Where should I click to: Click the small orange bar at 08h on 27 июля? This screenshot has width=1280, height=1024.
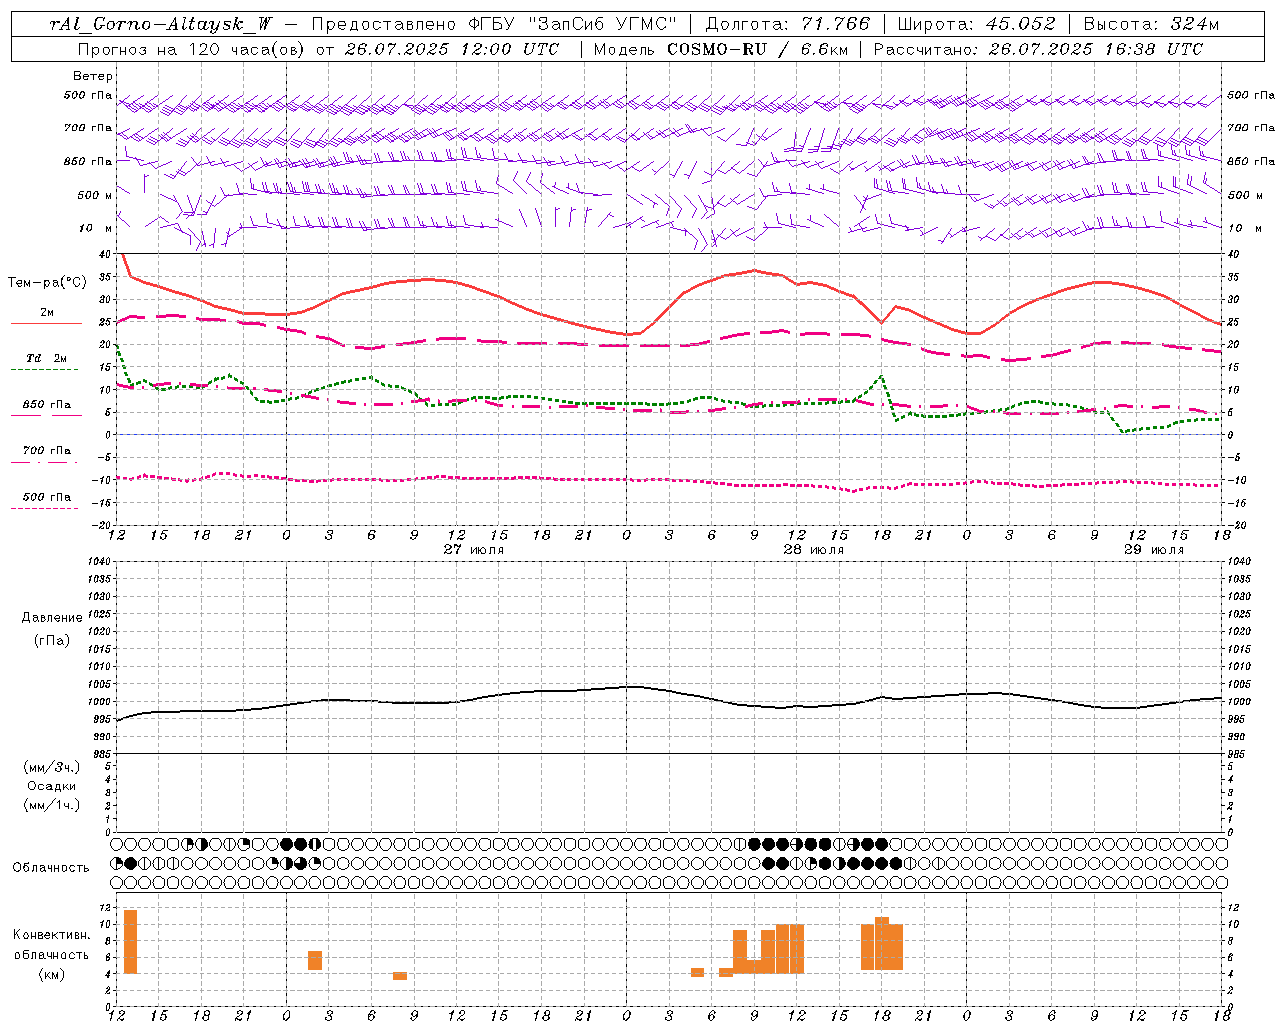[x=400, y=976]
